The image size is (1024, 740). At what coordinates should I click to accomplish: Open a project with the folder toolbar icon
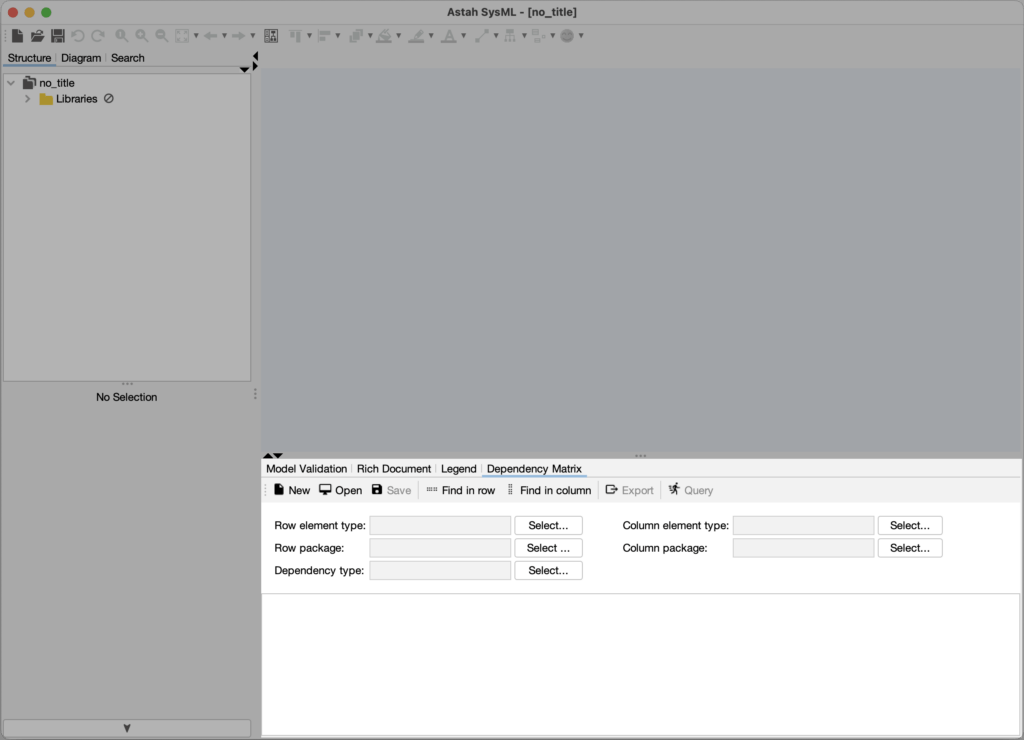[x=37, y=35]
